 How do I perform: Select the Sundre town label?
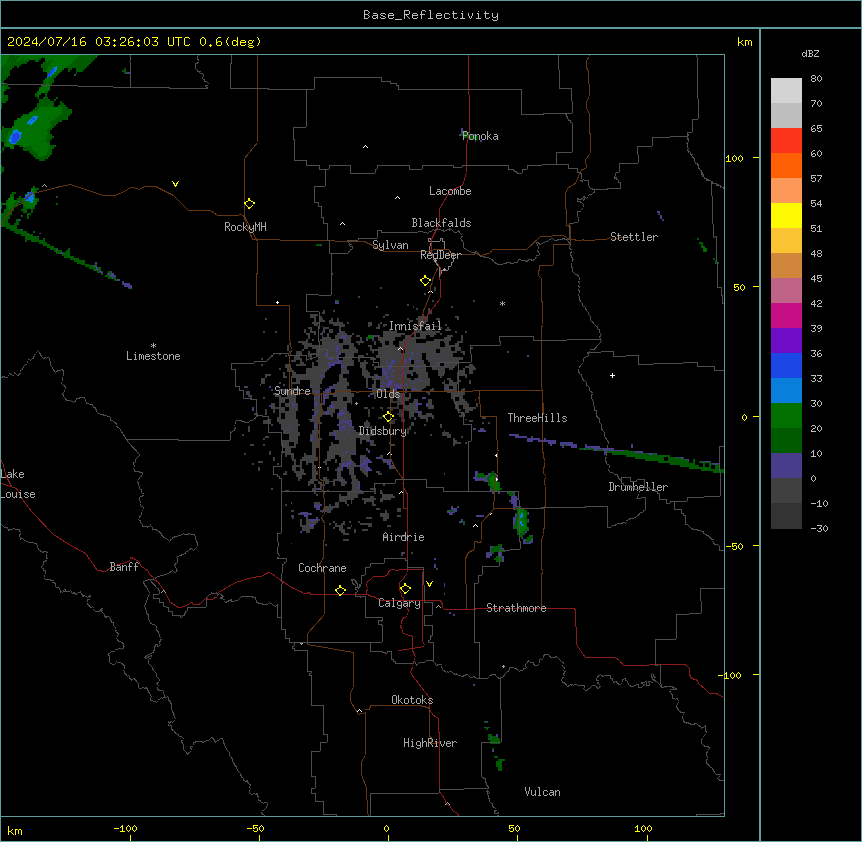tap(292, 391)
